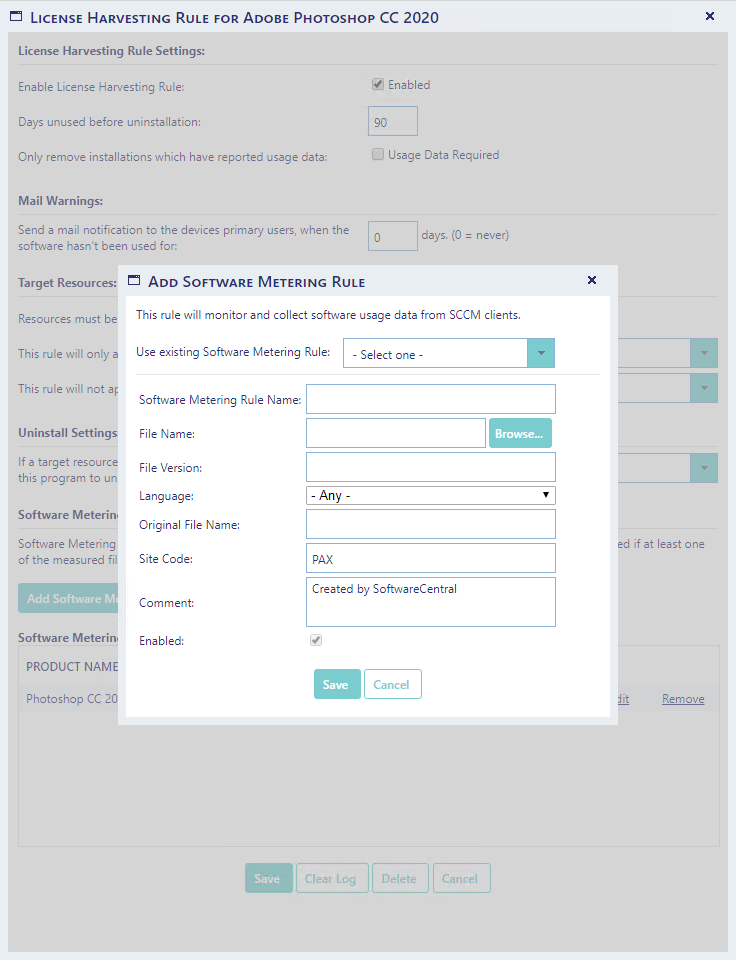Save the new software metering rule
736x960 pixels.
[336, 684]
